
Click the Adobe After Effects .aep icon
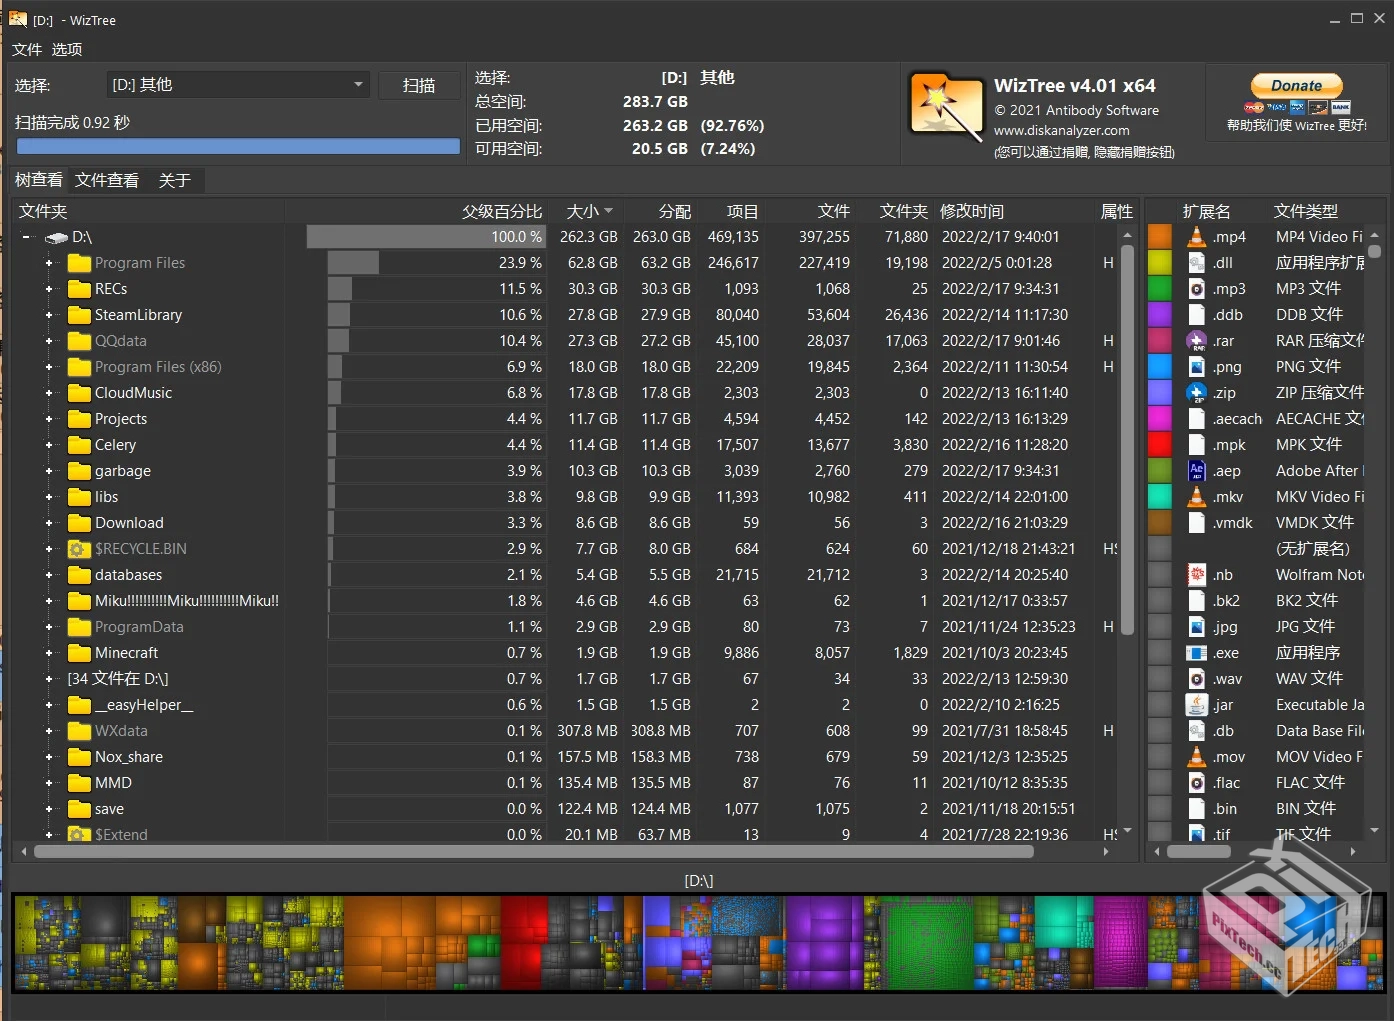click(1196, 470)
